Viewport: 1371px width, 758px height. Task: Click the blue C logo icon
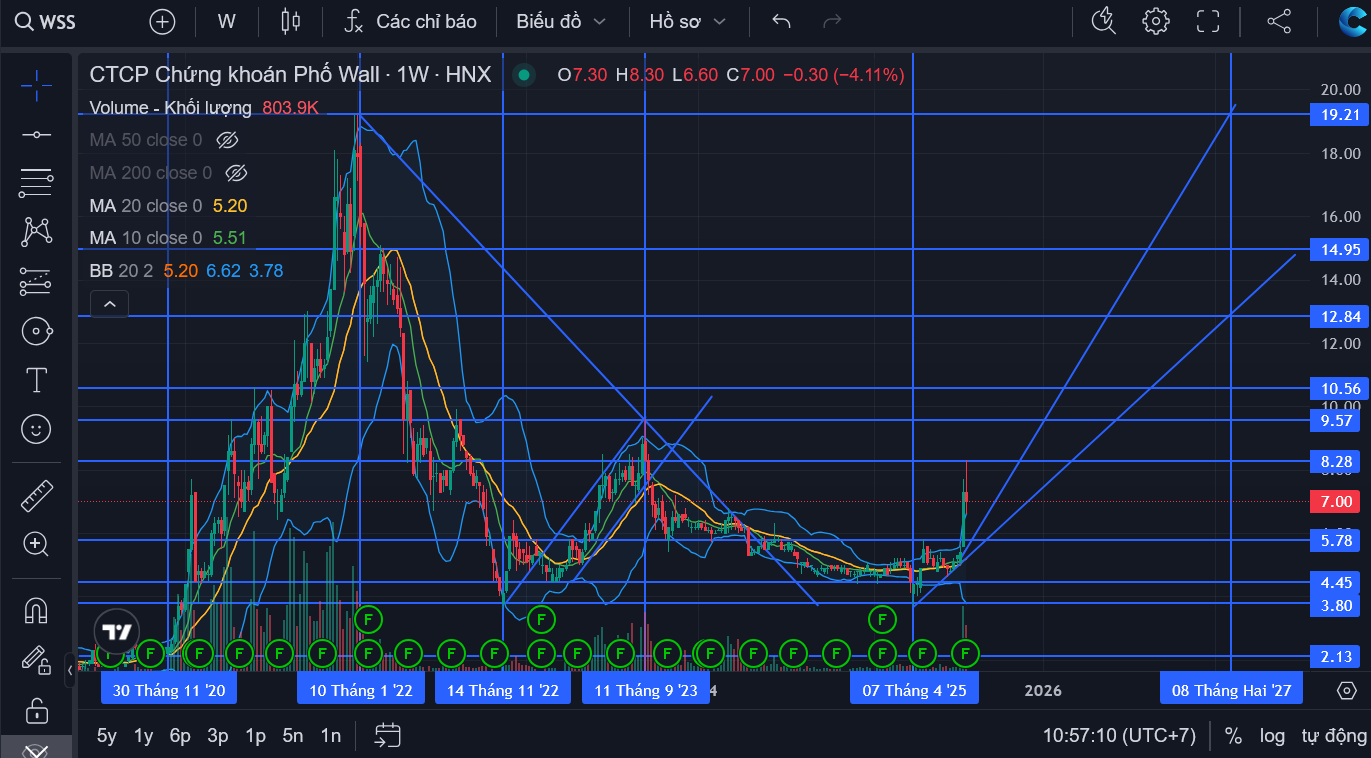click(x=1354, y=21)
